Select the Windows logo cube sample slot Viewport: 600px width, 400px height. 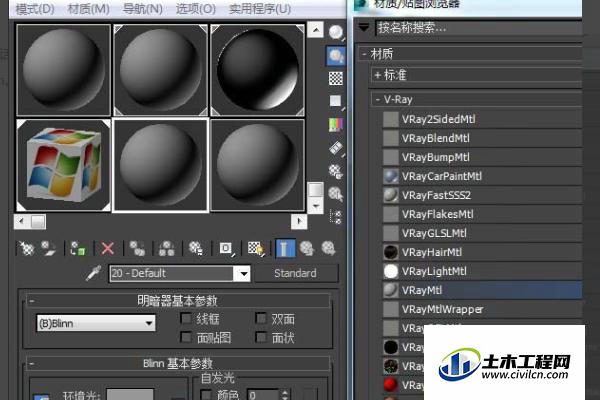point(64,165)
